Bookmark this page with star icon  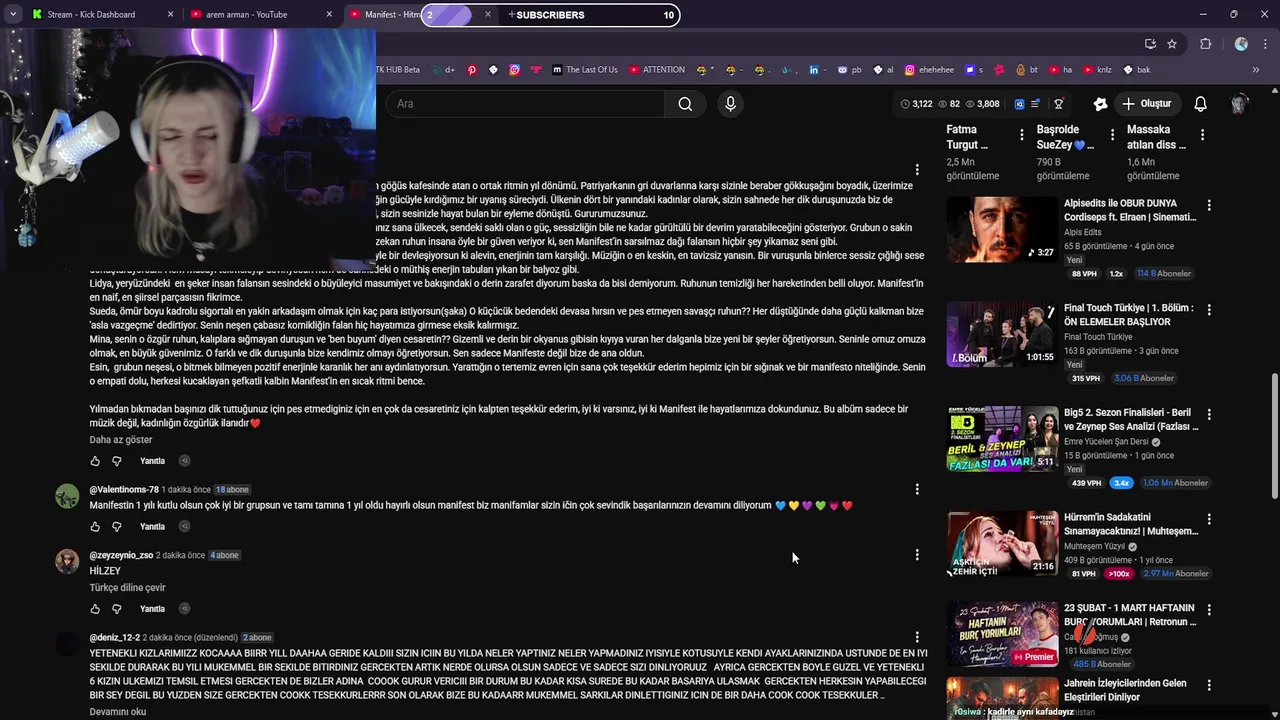1172,44
